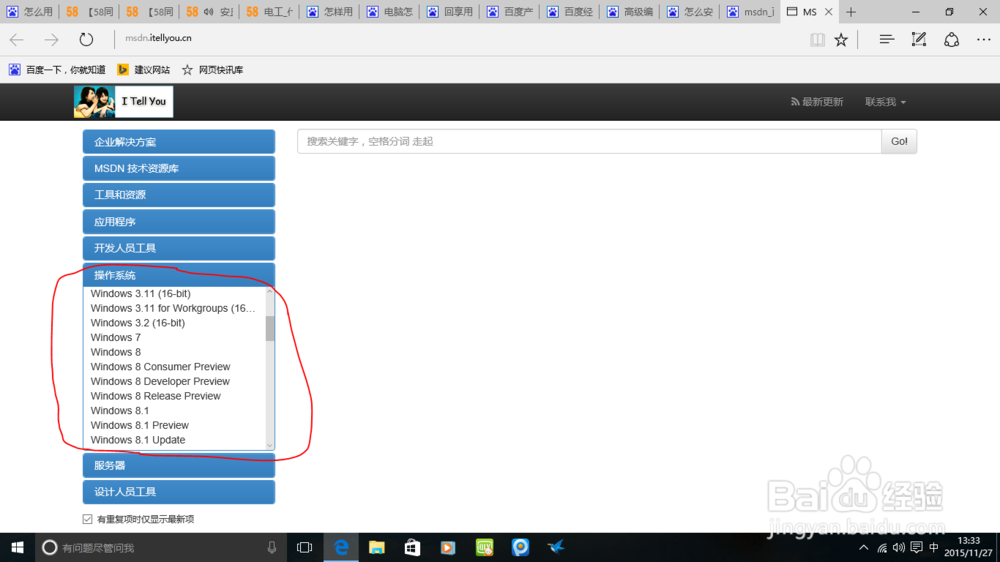Select Windows 8 Consumer Preview
1000x562 pixels.
click(x=160, y=367)
